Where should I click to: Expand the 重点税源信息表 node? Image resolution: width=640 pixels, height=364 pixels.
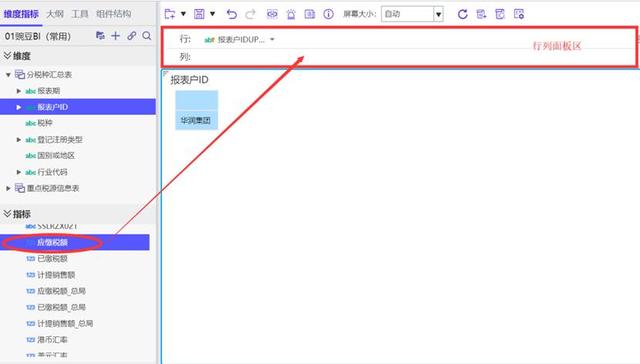click(8, 188)
